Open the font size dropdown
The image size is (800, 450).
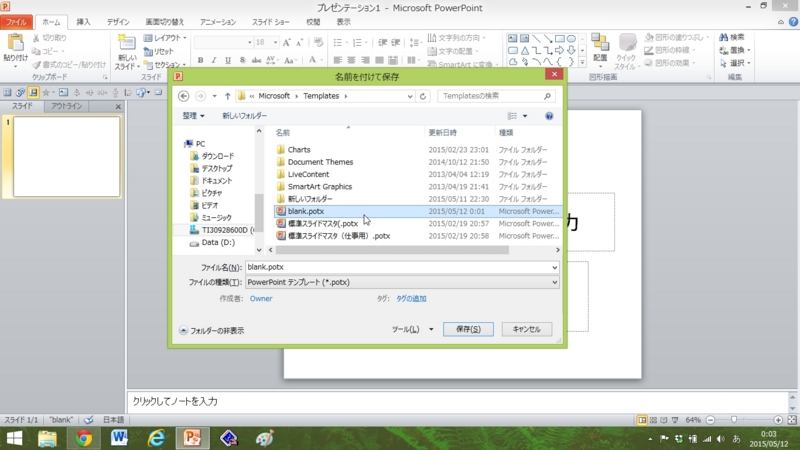(x=276, y=42)
